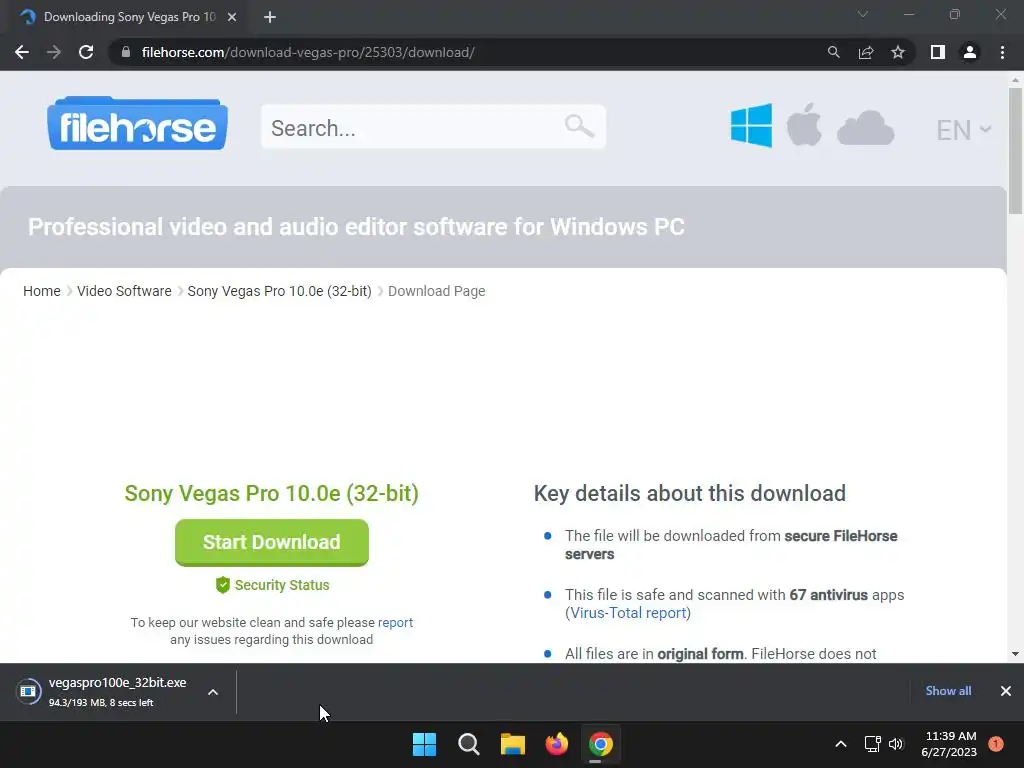Select the Downloading Sony Vegas Pro tab
The width and height of the screenshot is (1024, 768).
coord(129,17)
